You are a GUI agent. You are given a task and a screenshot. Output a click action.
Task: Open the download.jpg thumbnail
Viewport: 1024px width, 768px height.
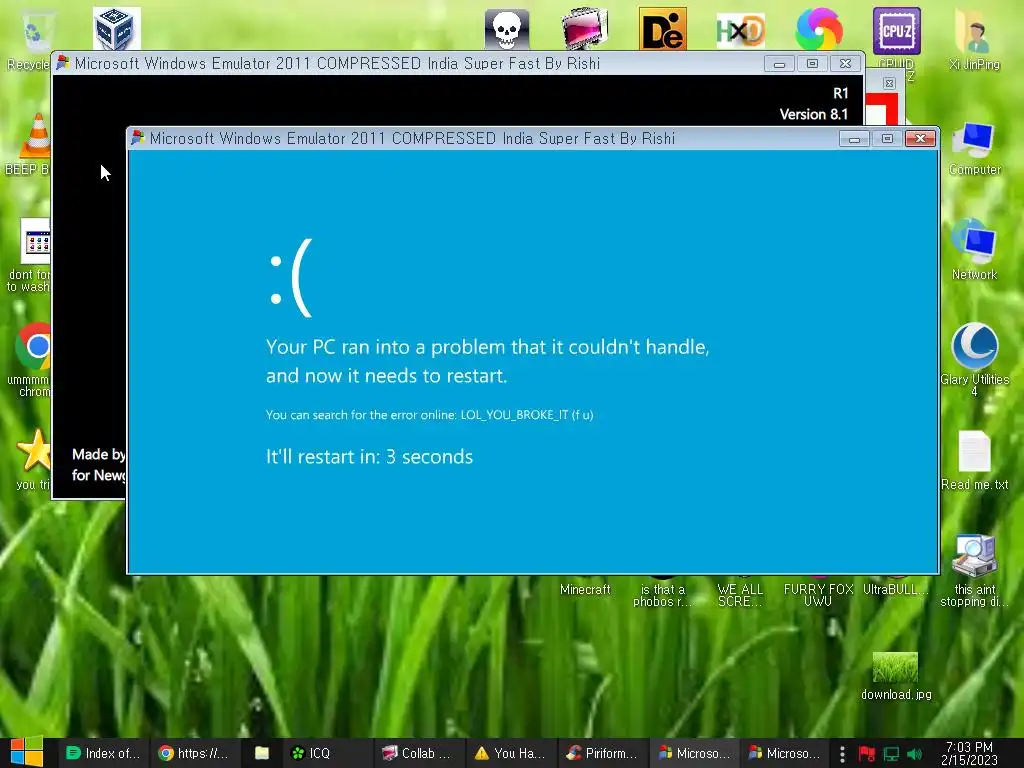(x=896, y=676)
